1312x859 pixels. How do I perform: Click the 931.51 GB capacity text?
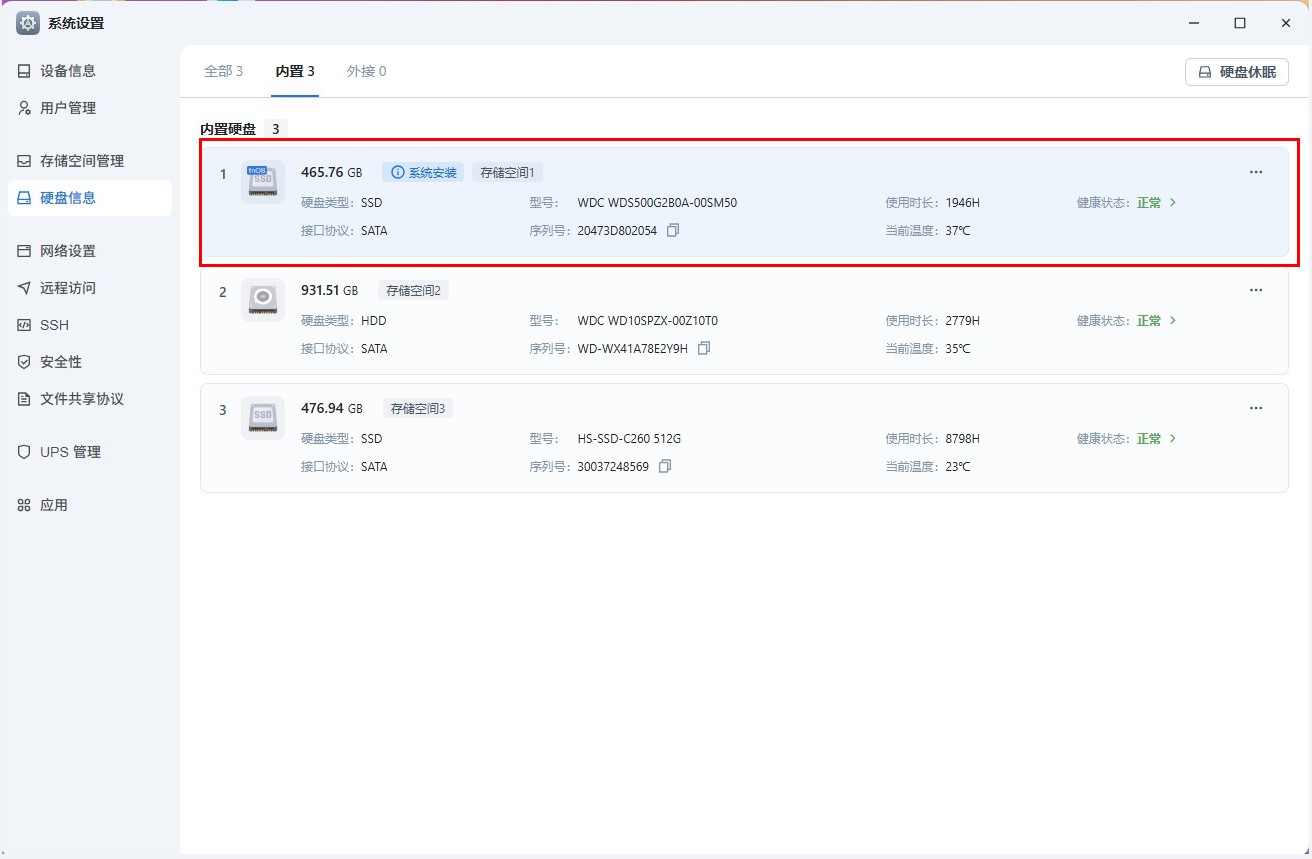click(x=329, y=290)
